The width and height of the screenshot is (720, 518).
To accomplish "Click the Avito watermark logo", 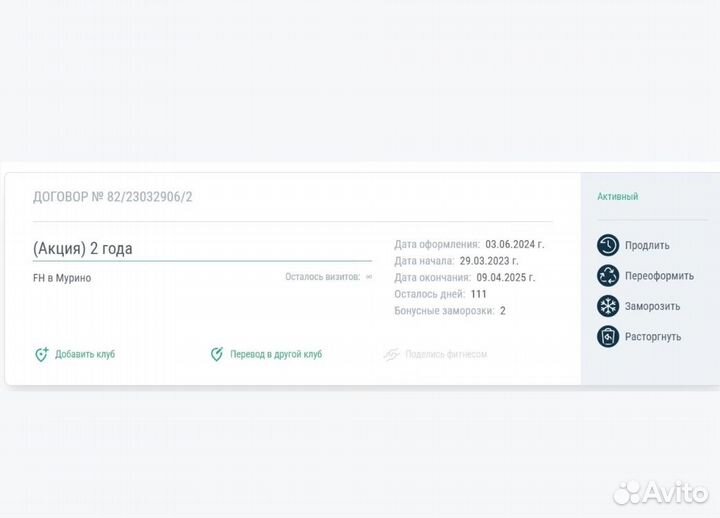I will click(x=660, y=493).
